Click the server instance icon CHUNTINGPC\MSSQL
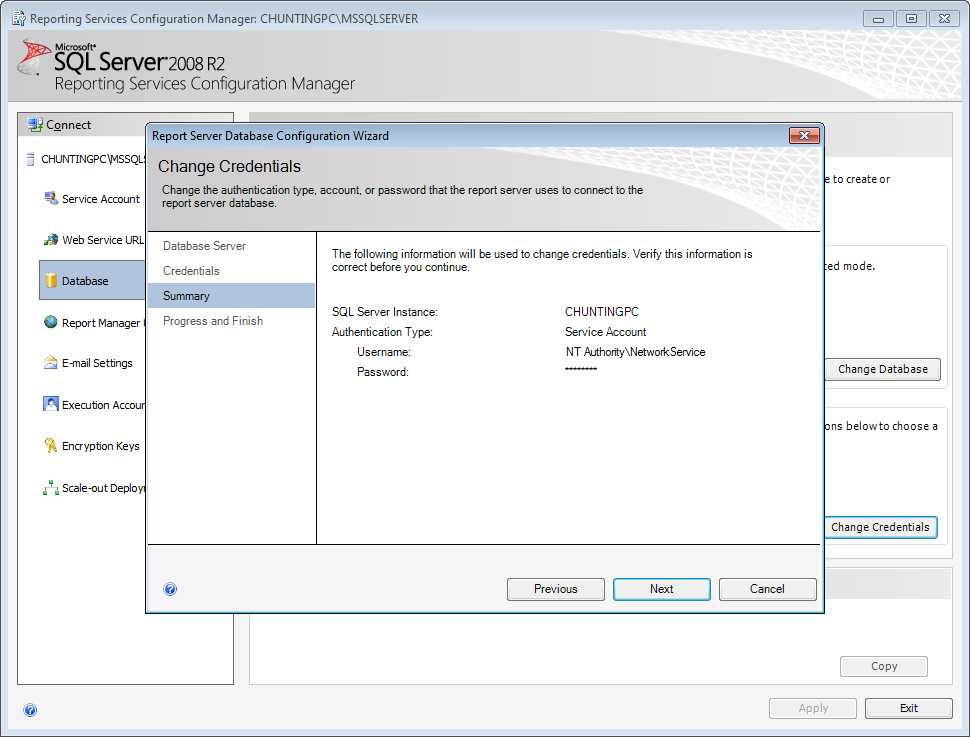Image resolution: width=970 pixels, height=737 pixels. (30, 159)
